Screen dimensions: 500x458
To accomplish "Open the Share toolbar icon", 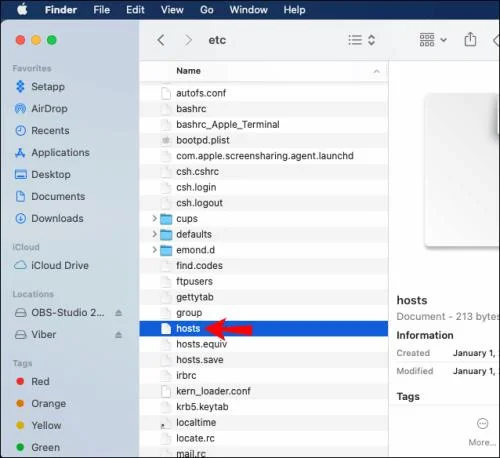I will (470, 39).
